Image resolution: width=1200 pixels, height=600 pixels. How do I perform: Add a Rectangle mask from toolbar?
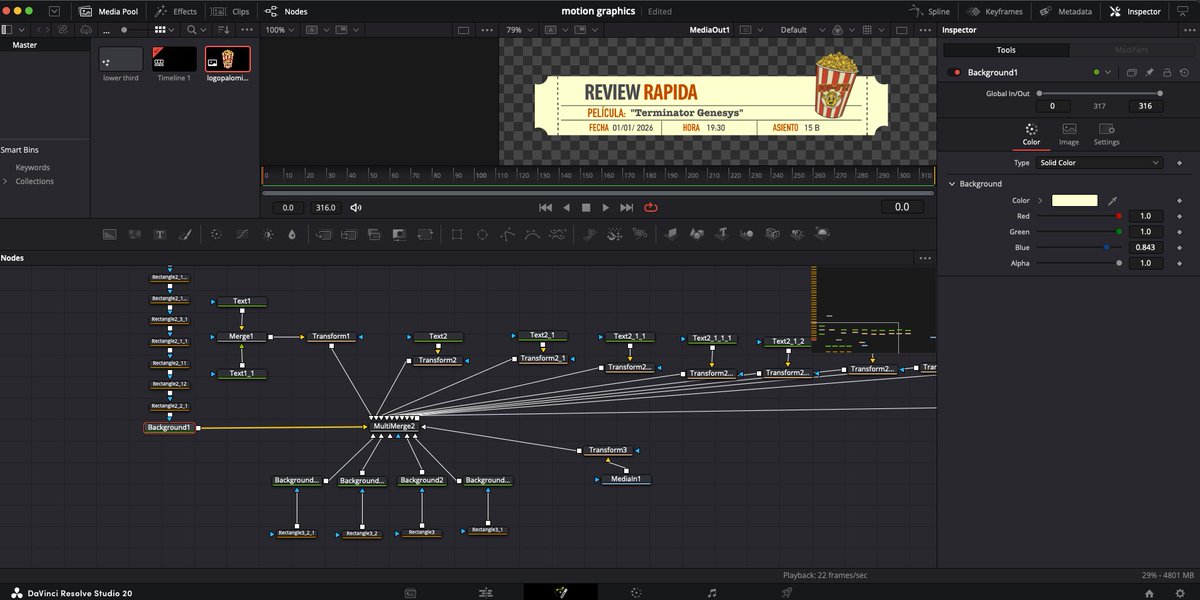pyautogui.click(x=456, y=234)
